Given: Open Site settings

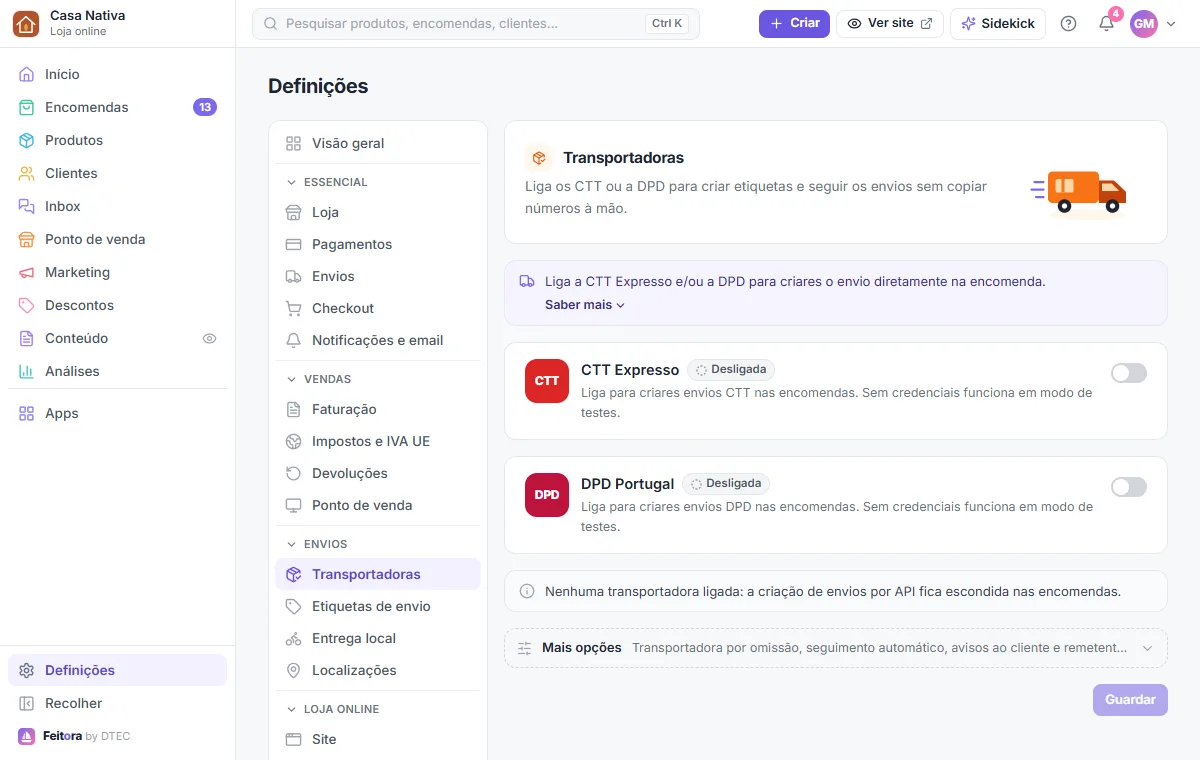Looking at the screenshot, I should point(378,739).
